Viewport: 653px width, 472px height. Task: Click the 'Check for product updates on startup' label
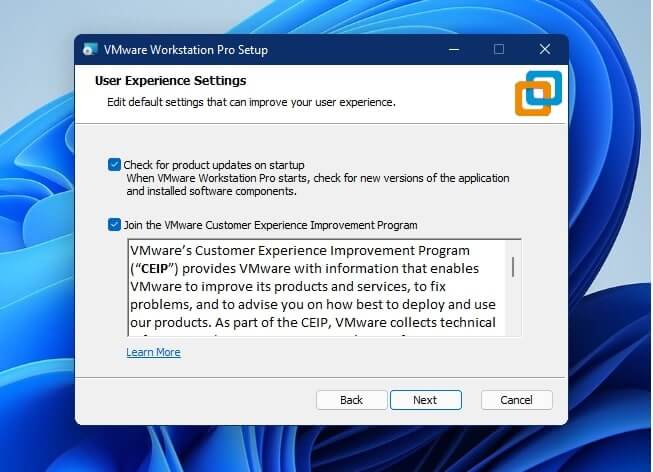tap(214, 165)
